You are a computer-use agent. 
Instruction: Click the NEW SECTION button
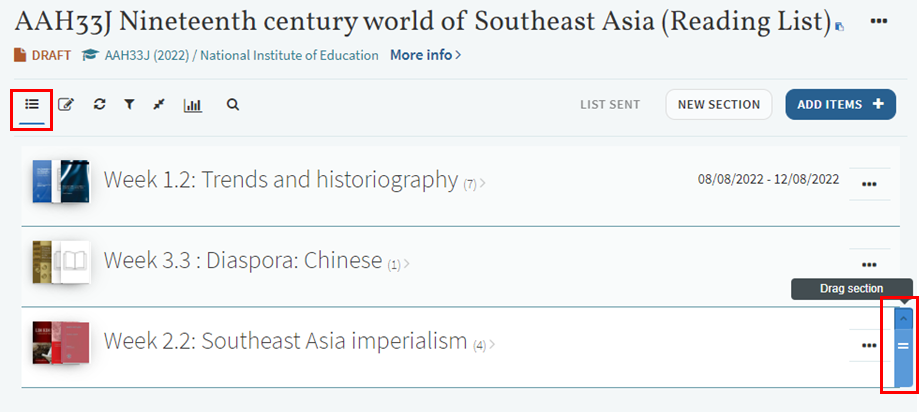[x=719, y=104]
